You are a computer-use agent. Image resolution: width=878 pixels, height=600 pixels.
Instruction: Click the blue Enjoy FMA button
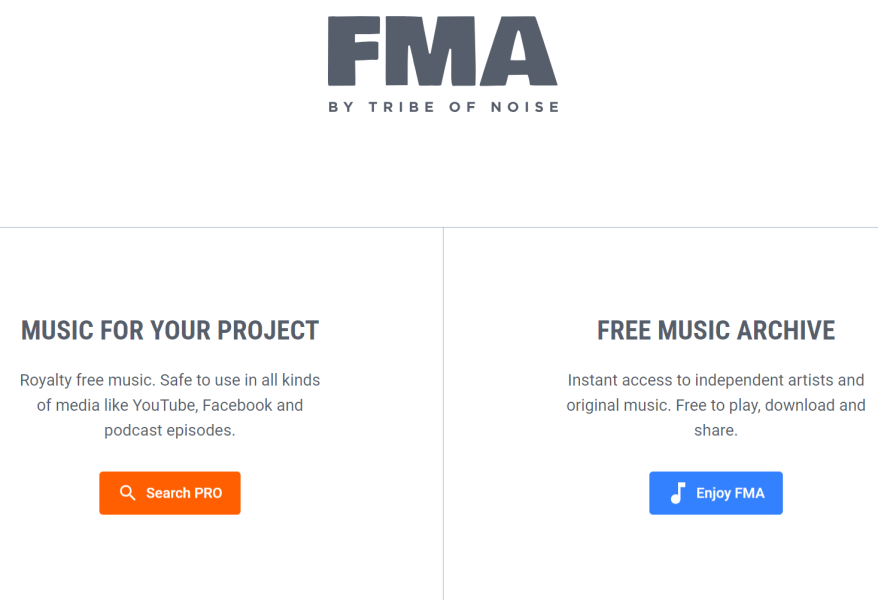[x=716, y=493]
